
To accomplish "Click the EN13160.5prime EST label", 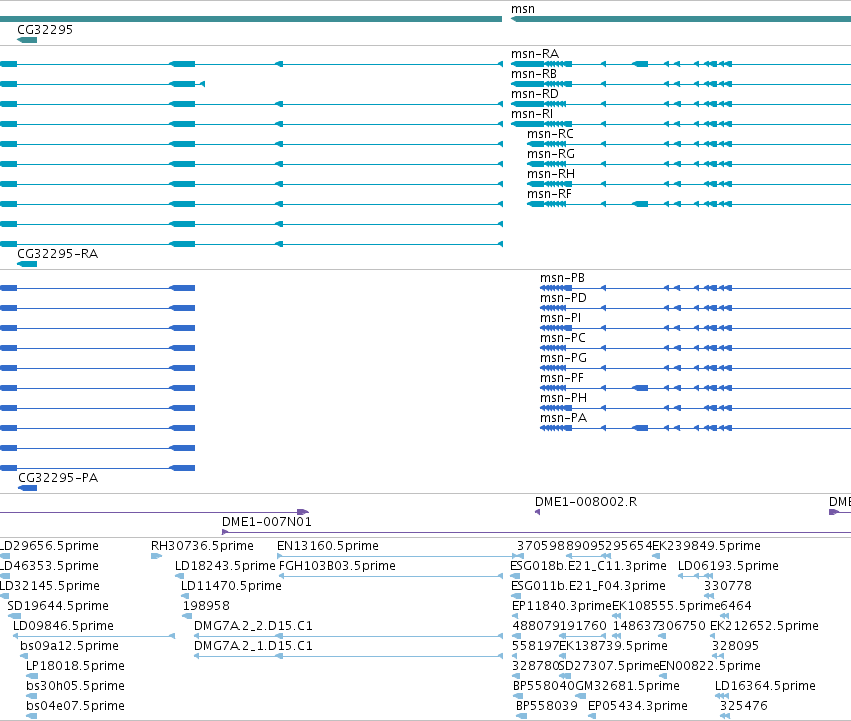I will 328,546.
